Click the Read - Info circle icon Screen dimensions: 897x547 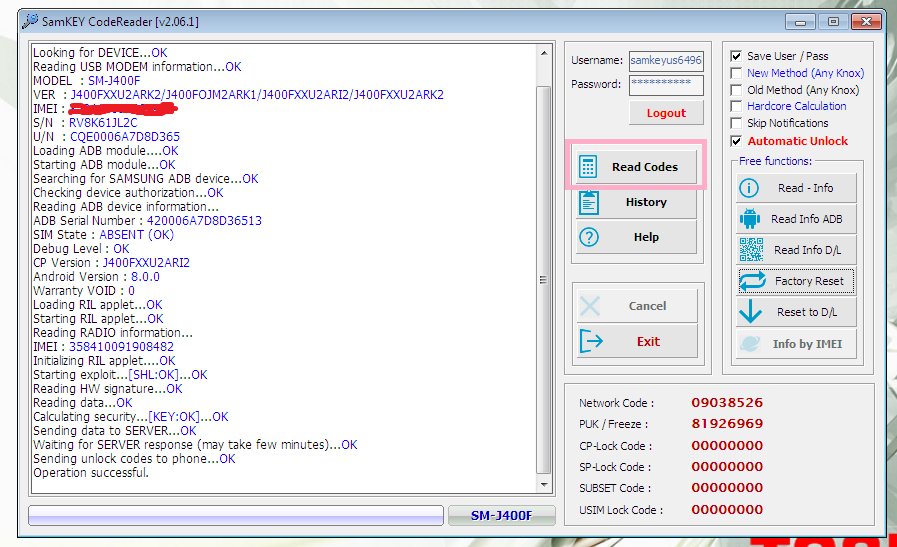click(x=749, y=188)
